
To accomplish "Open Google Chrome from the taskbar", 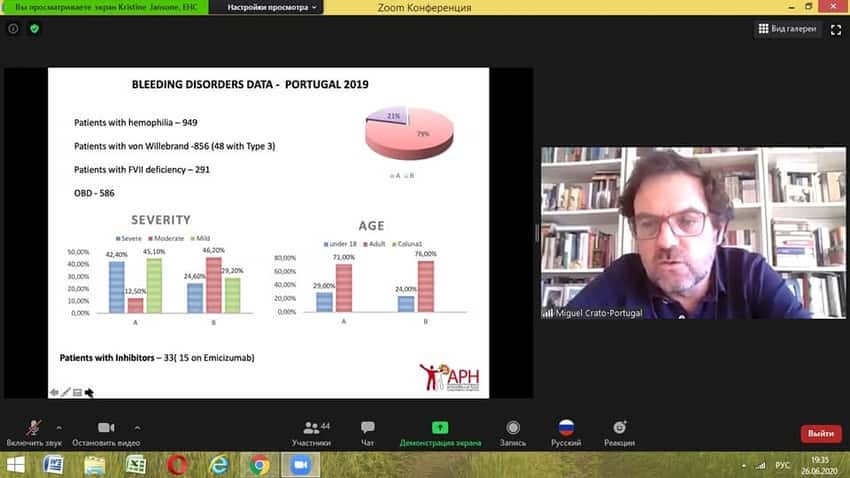I will (260, 465).
